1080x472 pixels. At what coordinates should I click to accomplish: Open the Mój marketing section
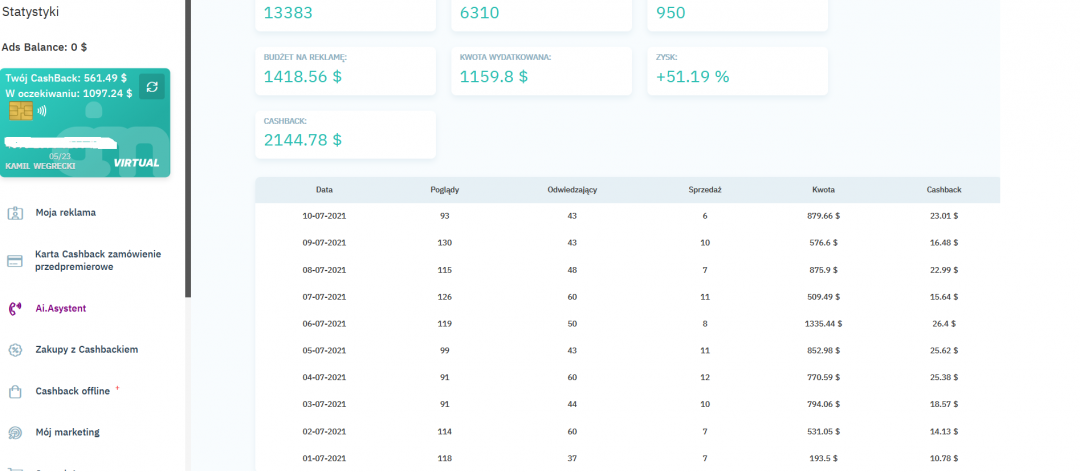tap(67, 433)
